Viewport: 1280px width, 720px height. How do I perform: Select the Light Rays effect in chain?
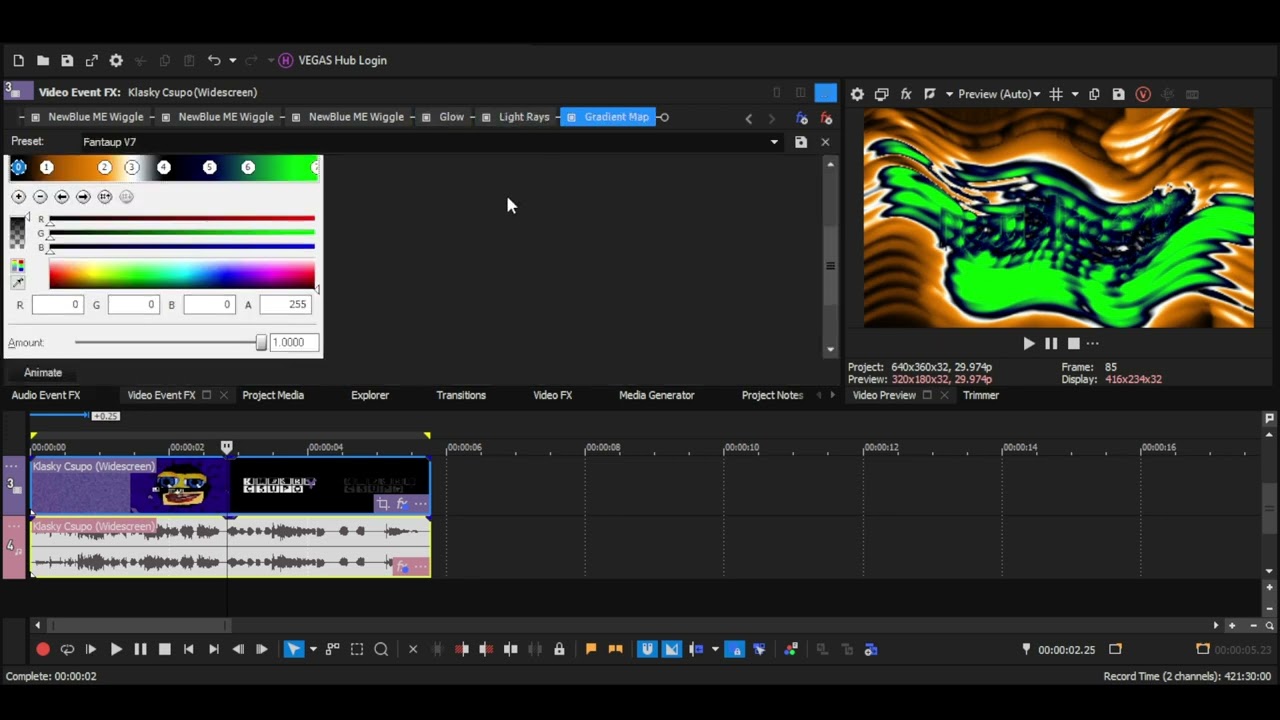(524, 117)
